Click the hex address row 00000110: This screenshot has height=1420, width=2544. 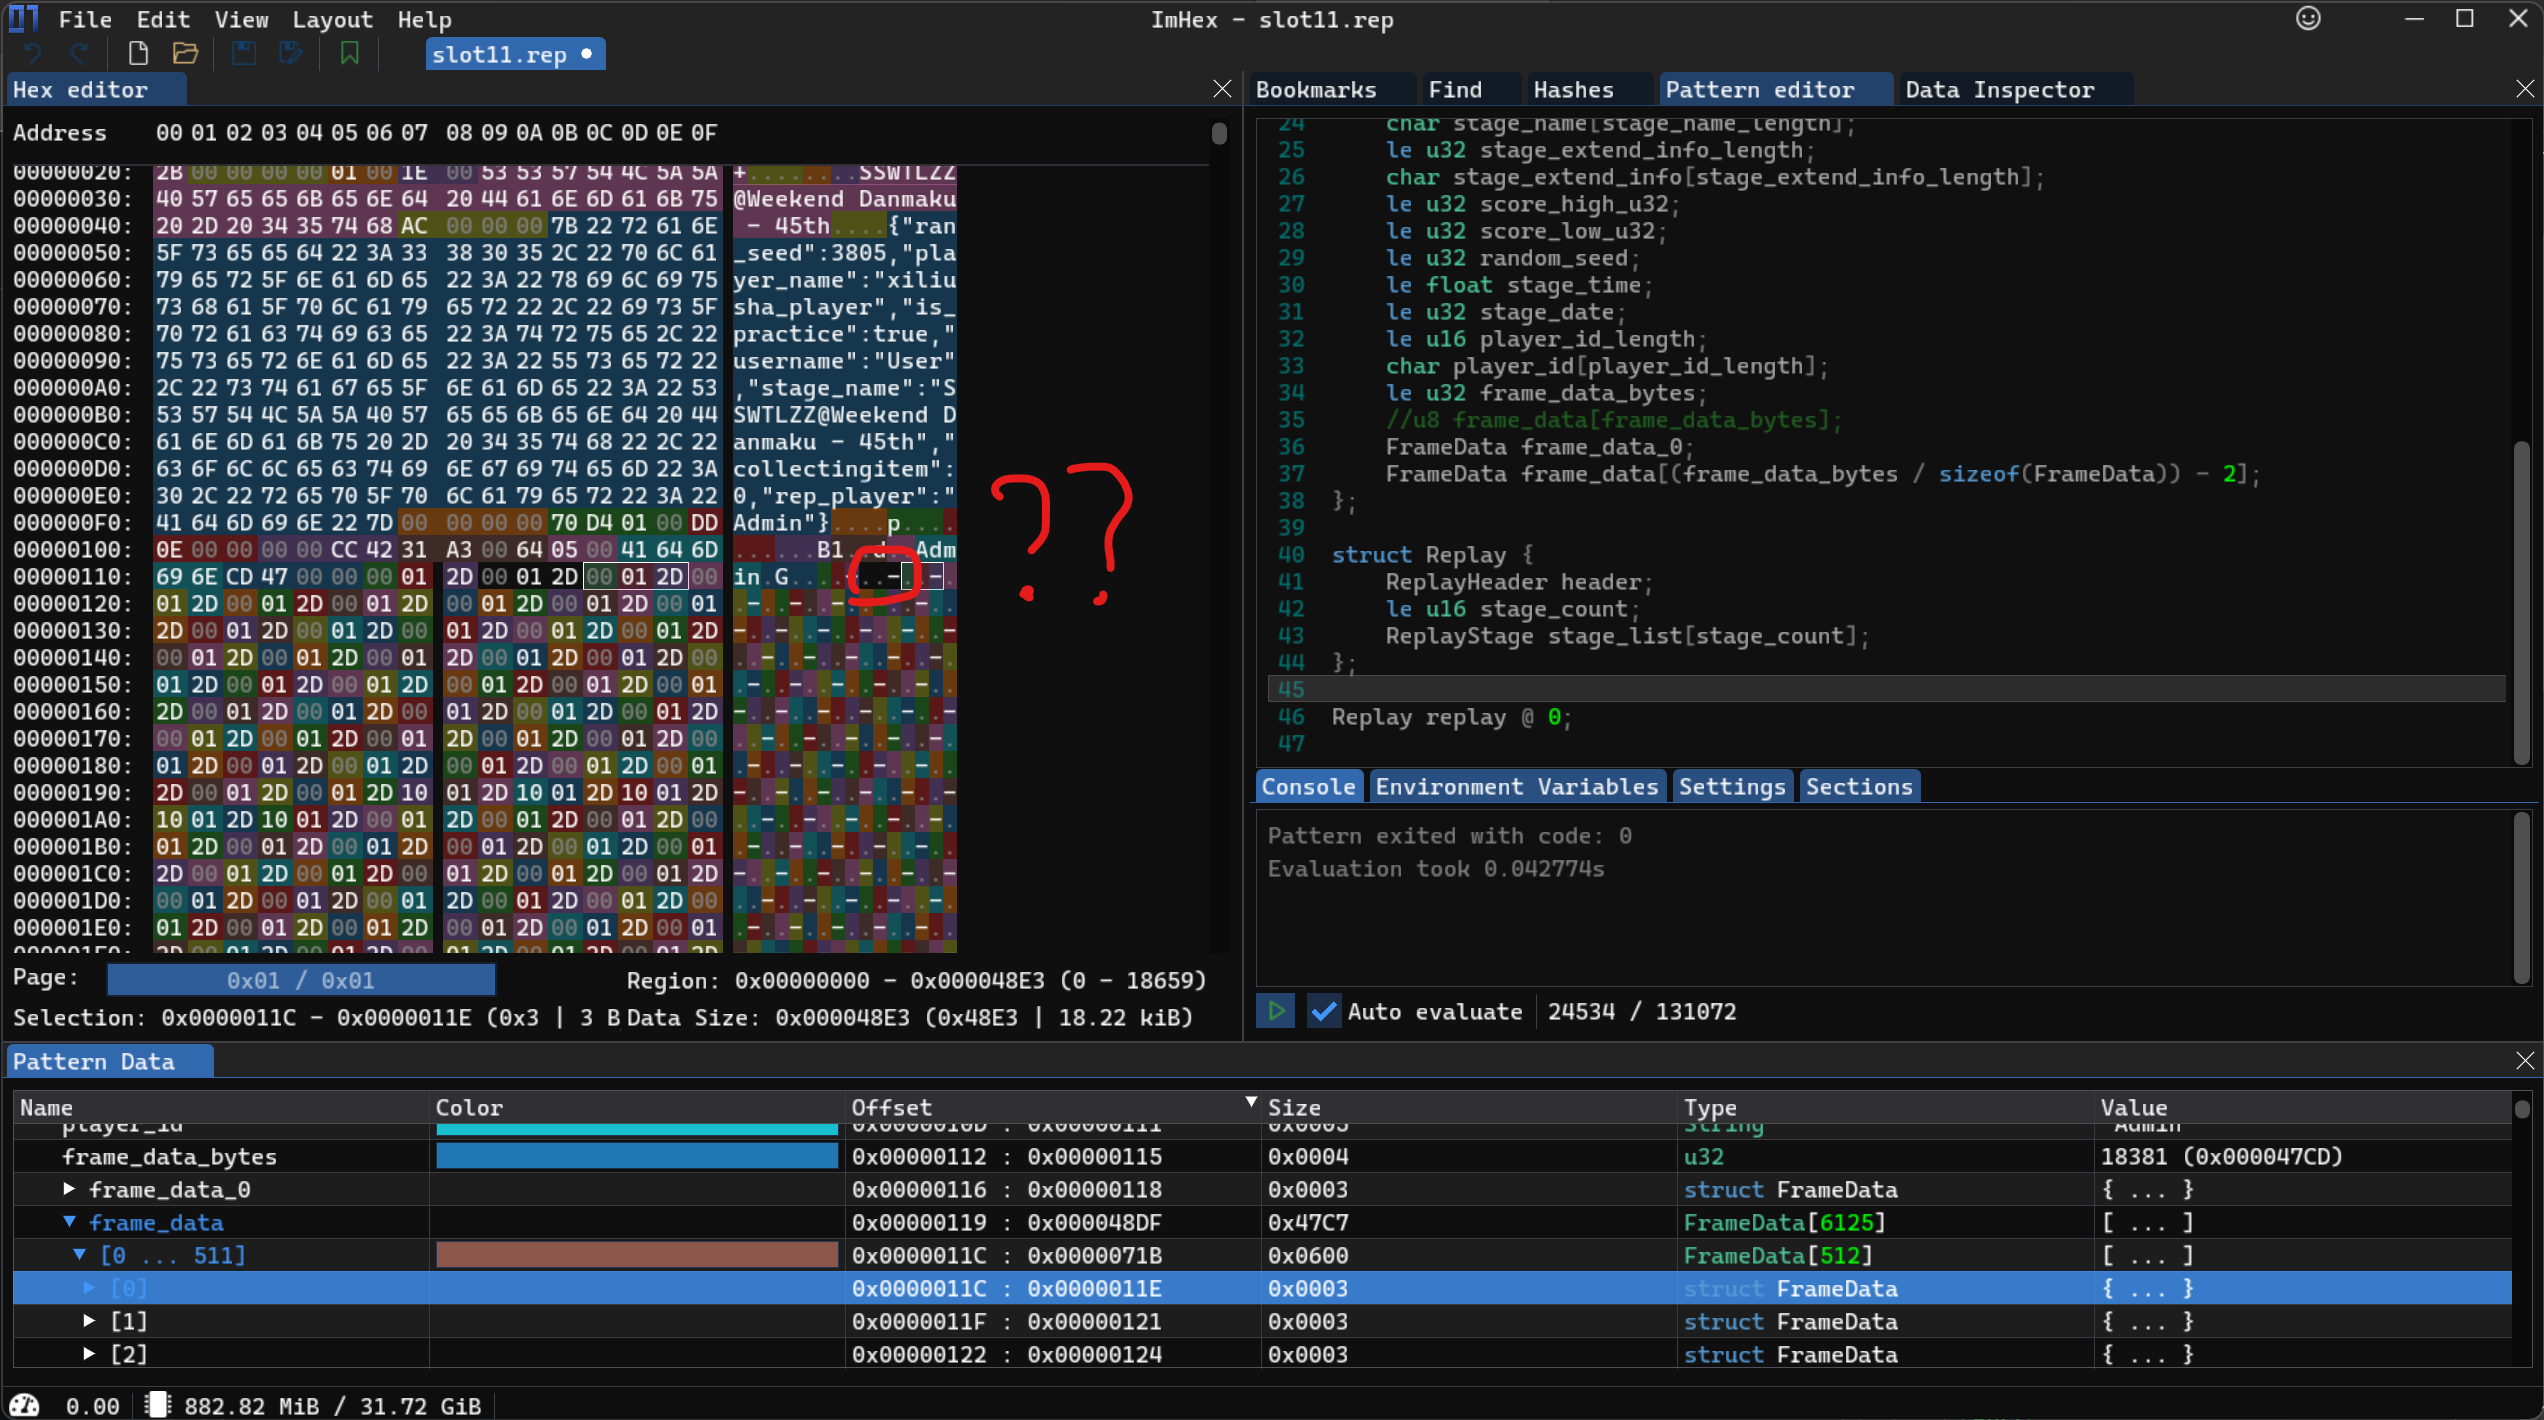click(x=72, y=577)
